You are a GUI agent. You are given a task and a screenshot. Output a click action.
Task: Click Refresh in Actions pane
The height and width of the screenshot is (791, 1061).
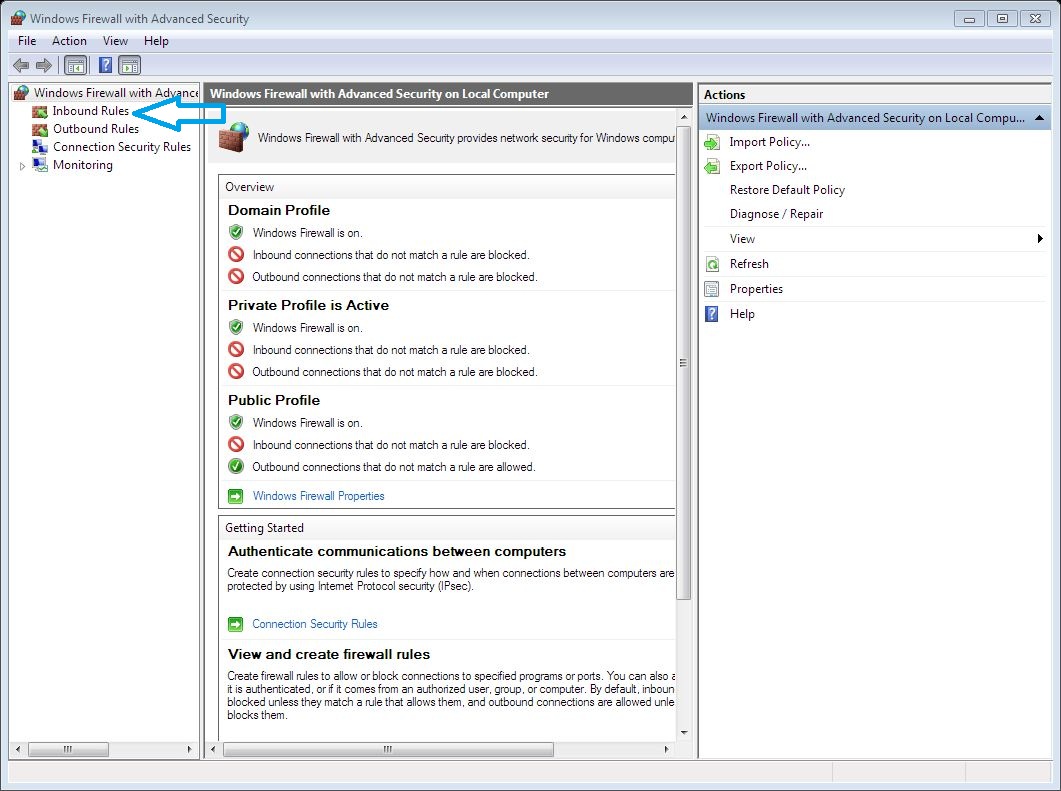pyautogui.click(x=749, y=264)
